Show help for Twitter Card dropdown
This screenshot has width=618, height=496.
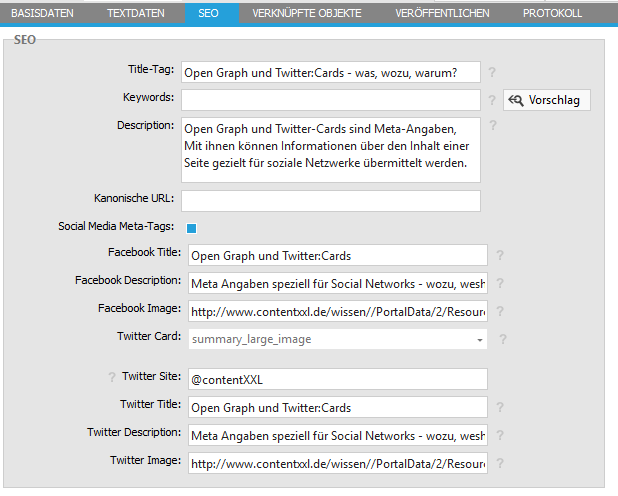pyautogui.click(x=503, y=339)
